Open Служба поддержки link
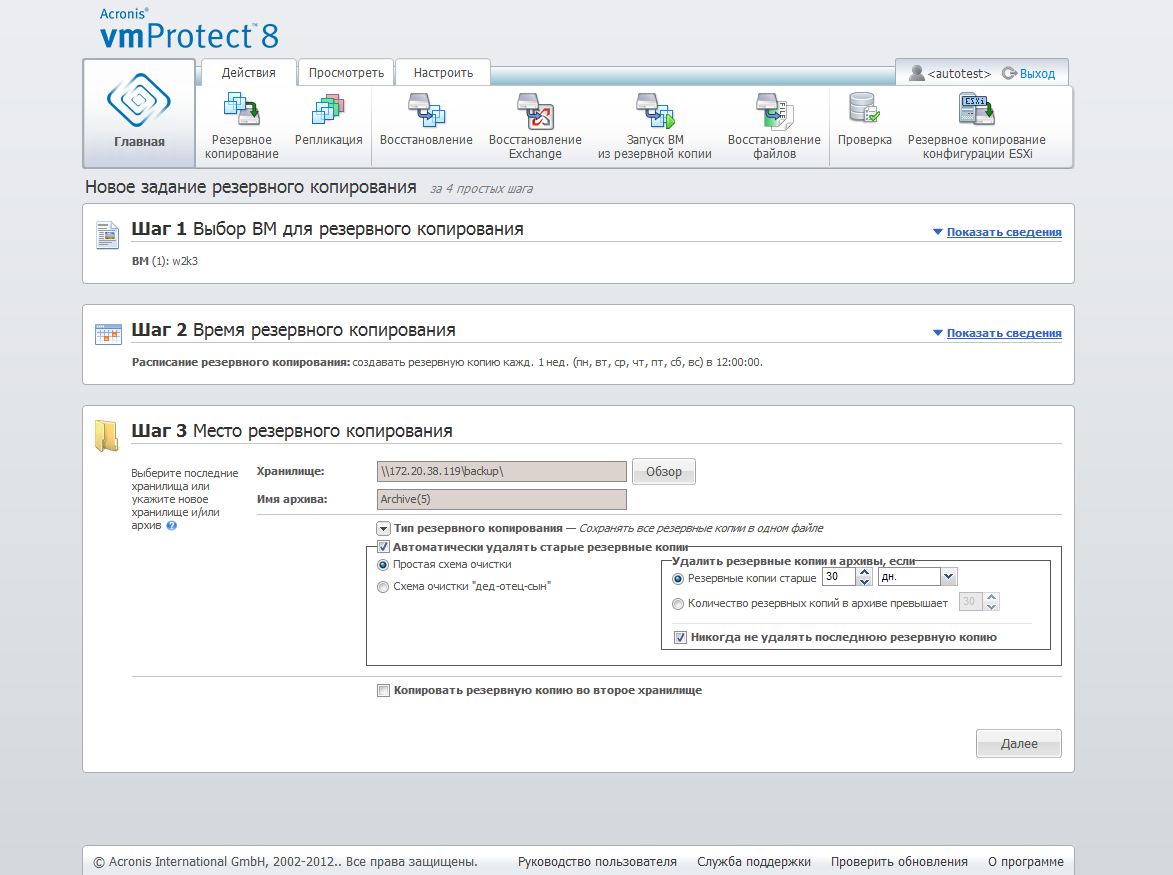Screen dimensions: 1173x875 (x=754, y=862)
